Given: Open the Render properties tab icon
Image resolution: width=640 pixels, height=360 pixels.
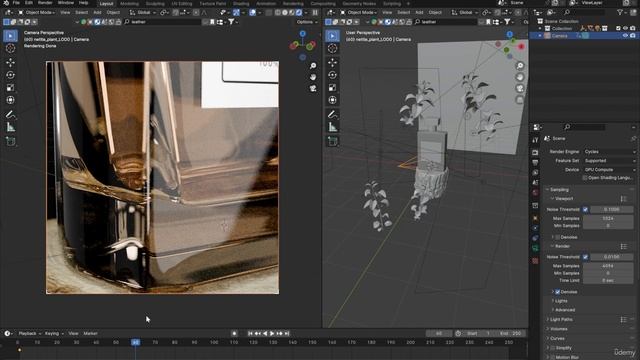Looking at the screenshot, I should [x=535, y=152].
